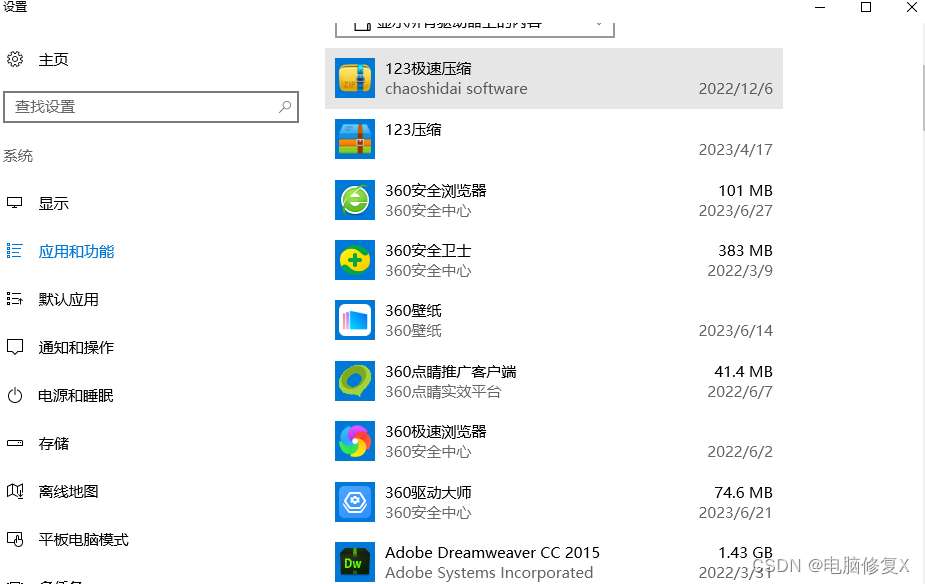Screen dimensions: 925x584
Task: Open 存储 settings page
Action: [x=54, y=444]
